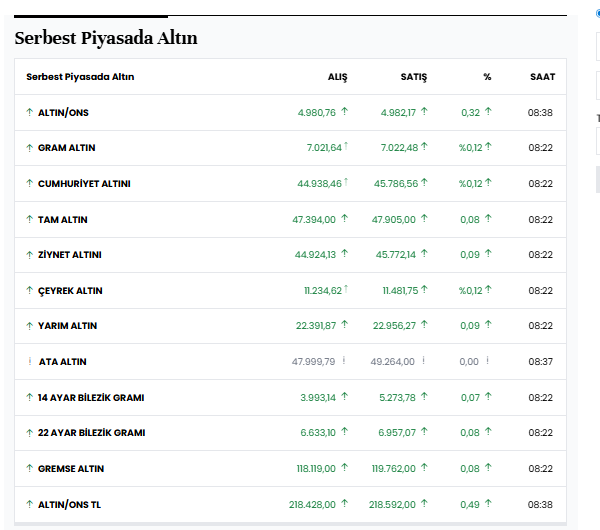This screenshot has height=530, width=600.
Task: Click the arrow beside TAM ALTIN buy price 47.394,00
Action: (x=345, y=219)
